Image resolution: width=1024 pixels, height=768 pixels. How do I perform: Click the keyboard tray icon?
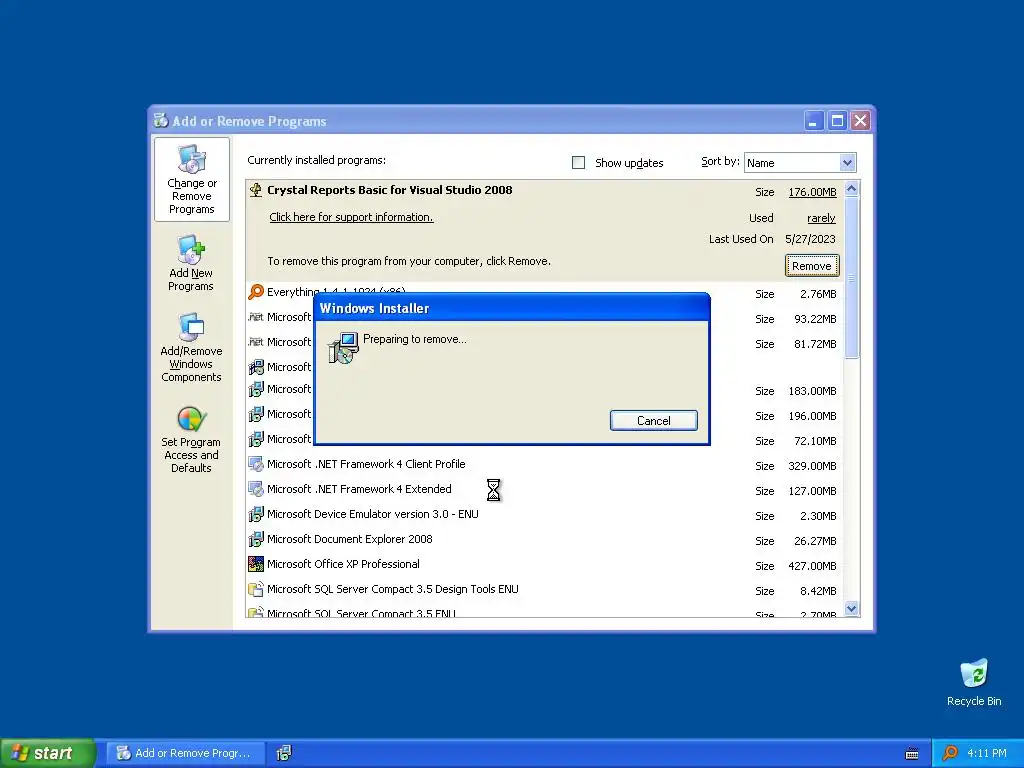(x=912, y=754)
